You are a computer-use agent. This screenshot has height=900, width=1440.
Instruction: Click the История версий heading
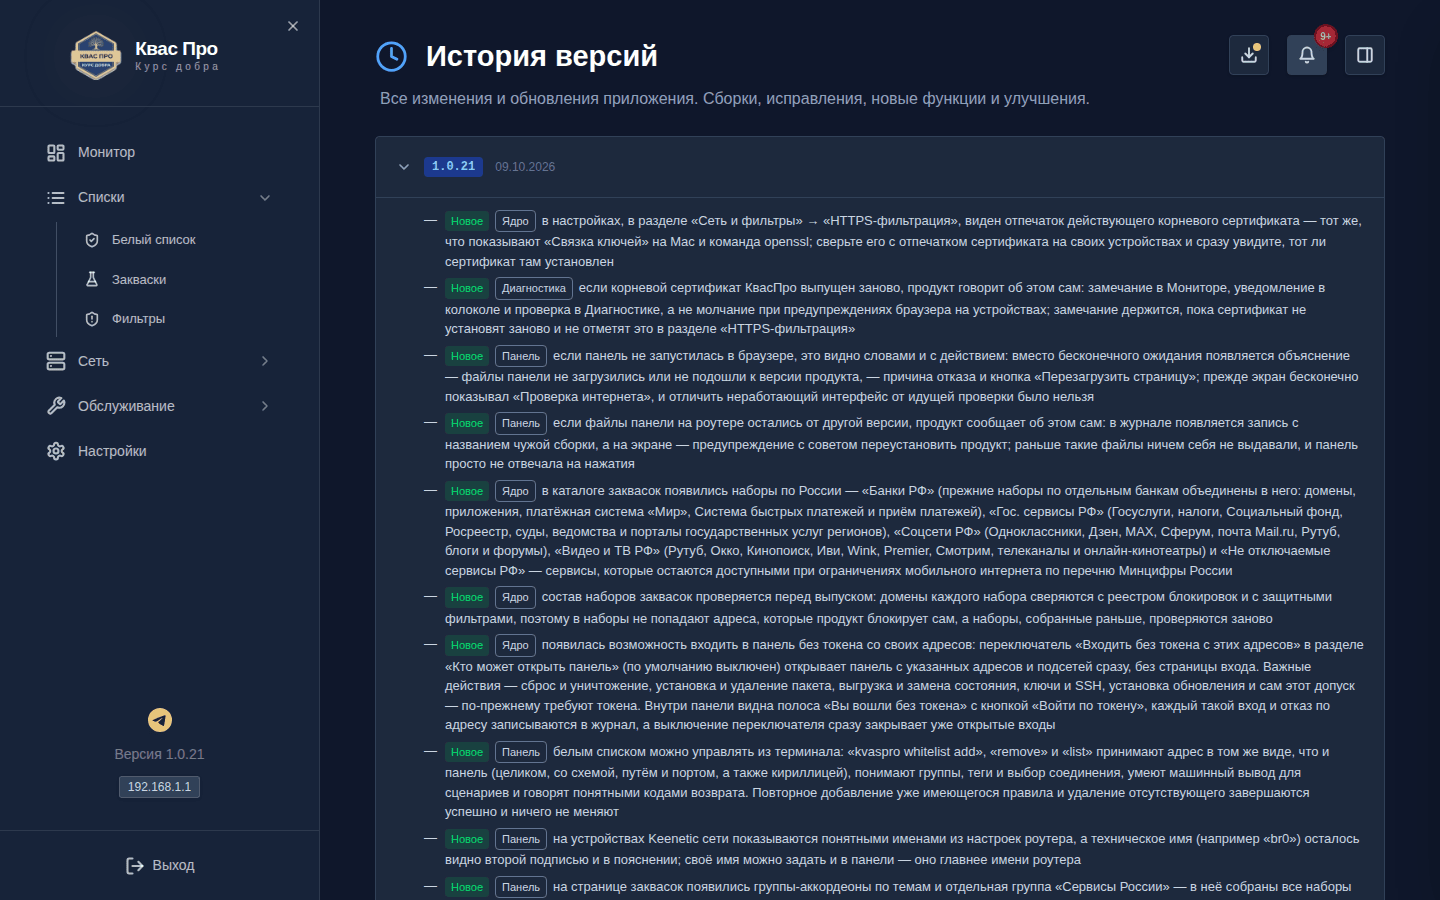[542, 56]
